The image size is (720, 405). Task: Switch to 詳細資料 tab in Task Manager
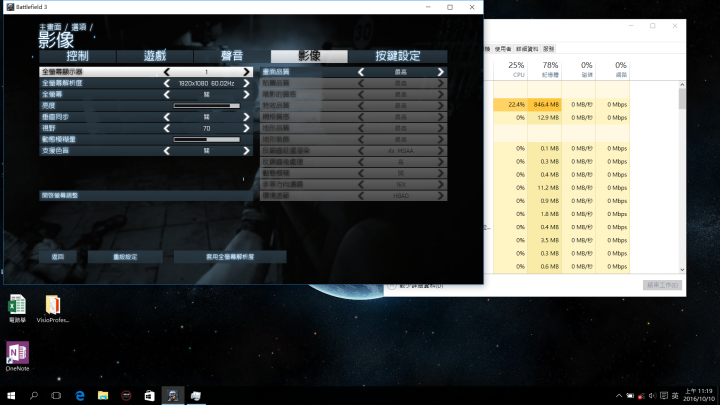pos(527,49)
